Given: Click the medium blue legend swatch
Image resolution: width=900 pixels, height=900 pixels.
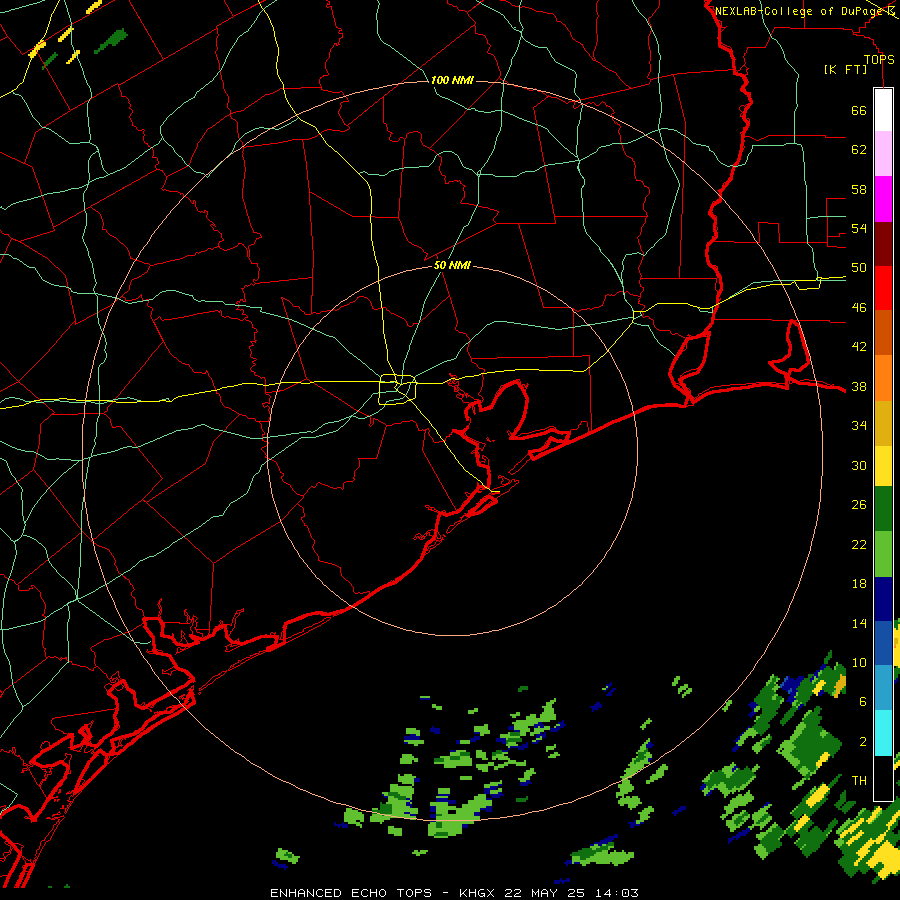Looking at the screenshot, I should click(883, 643).
